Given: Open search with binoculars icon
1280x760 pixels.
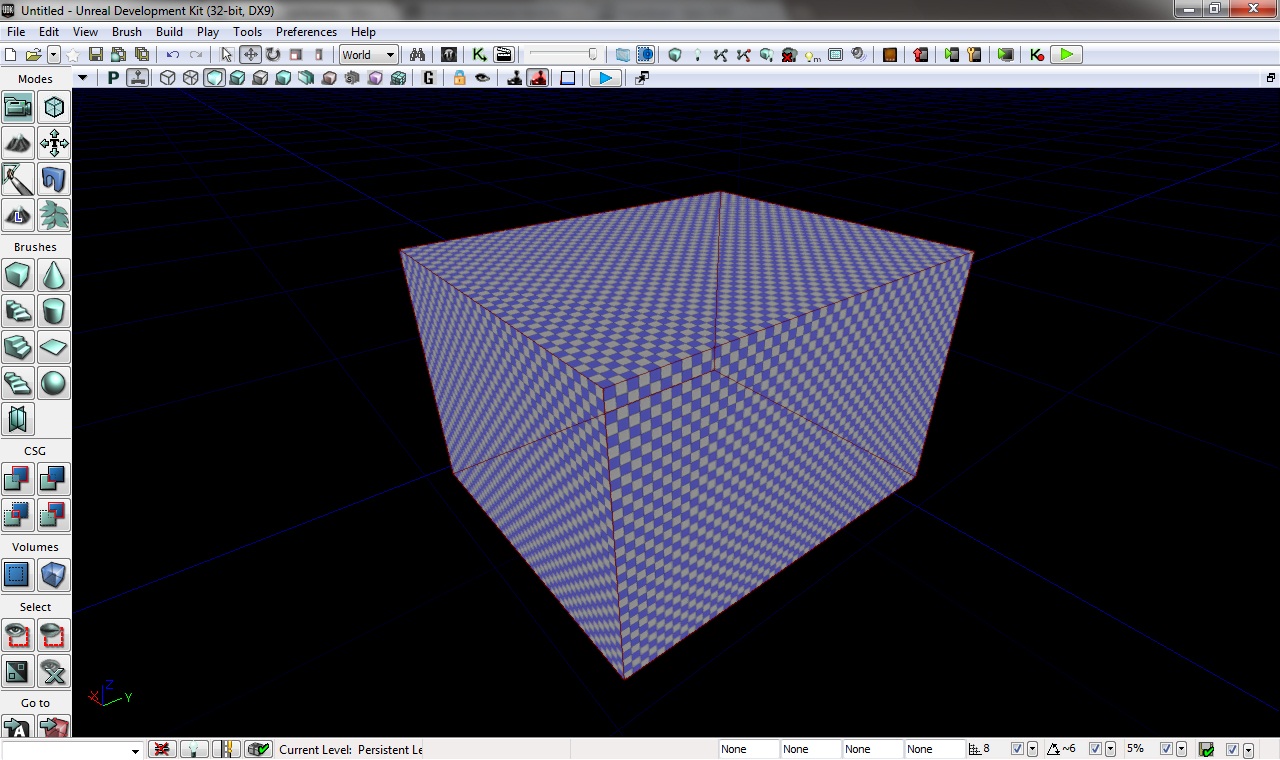Looking at the screenshot, I should (417, 55).
